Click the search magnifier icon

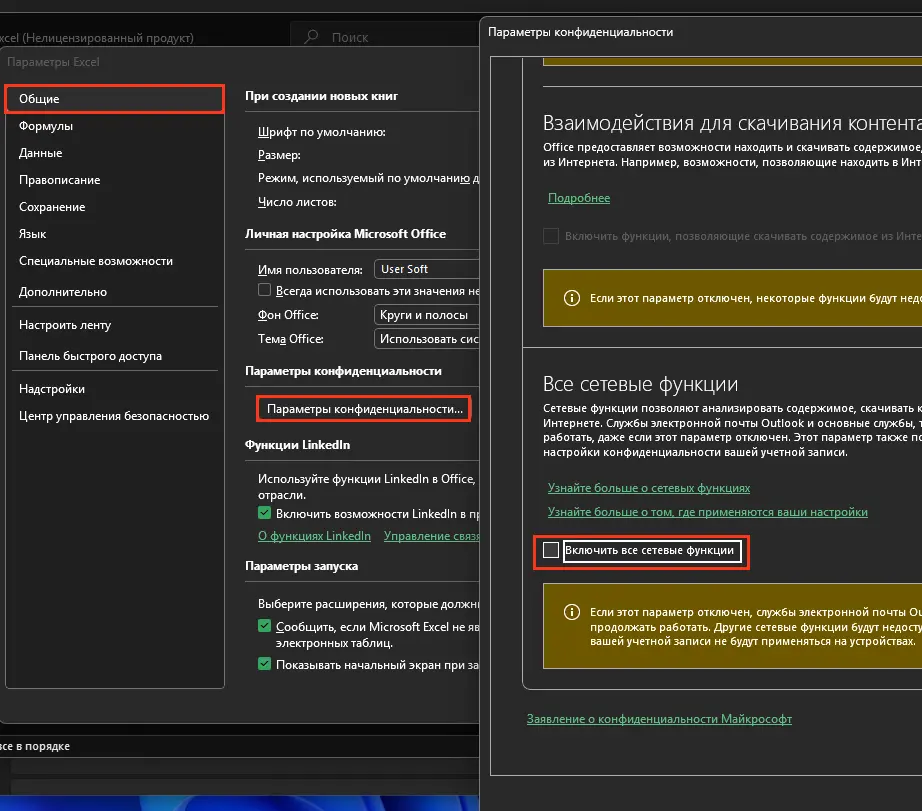[312, 37]
